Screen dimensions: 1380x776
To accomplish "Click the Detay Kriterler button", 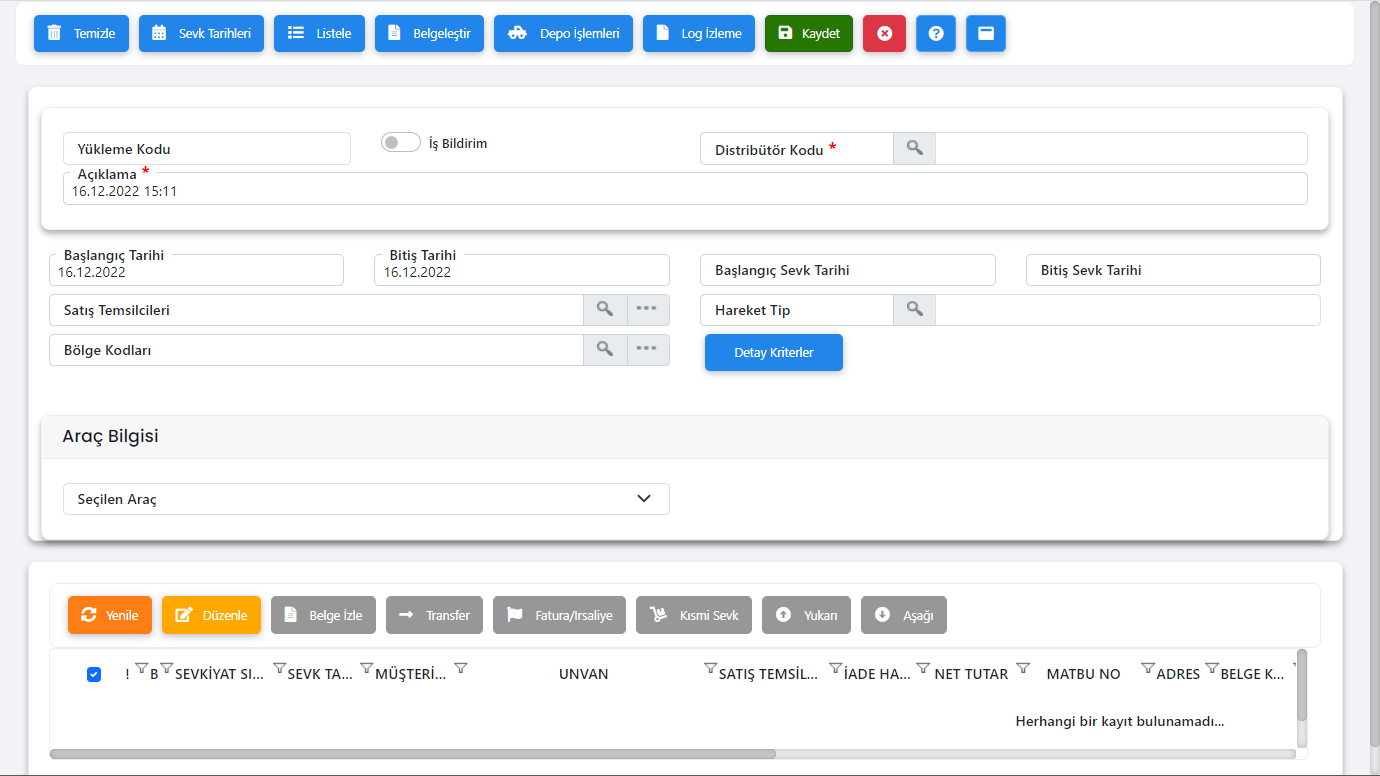I will (x=773, y=352).
